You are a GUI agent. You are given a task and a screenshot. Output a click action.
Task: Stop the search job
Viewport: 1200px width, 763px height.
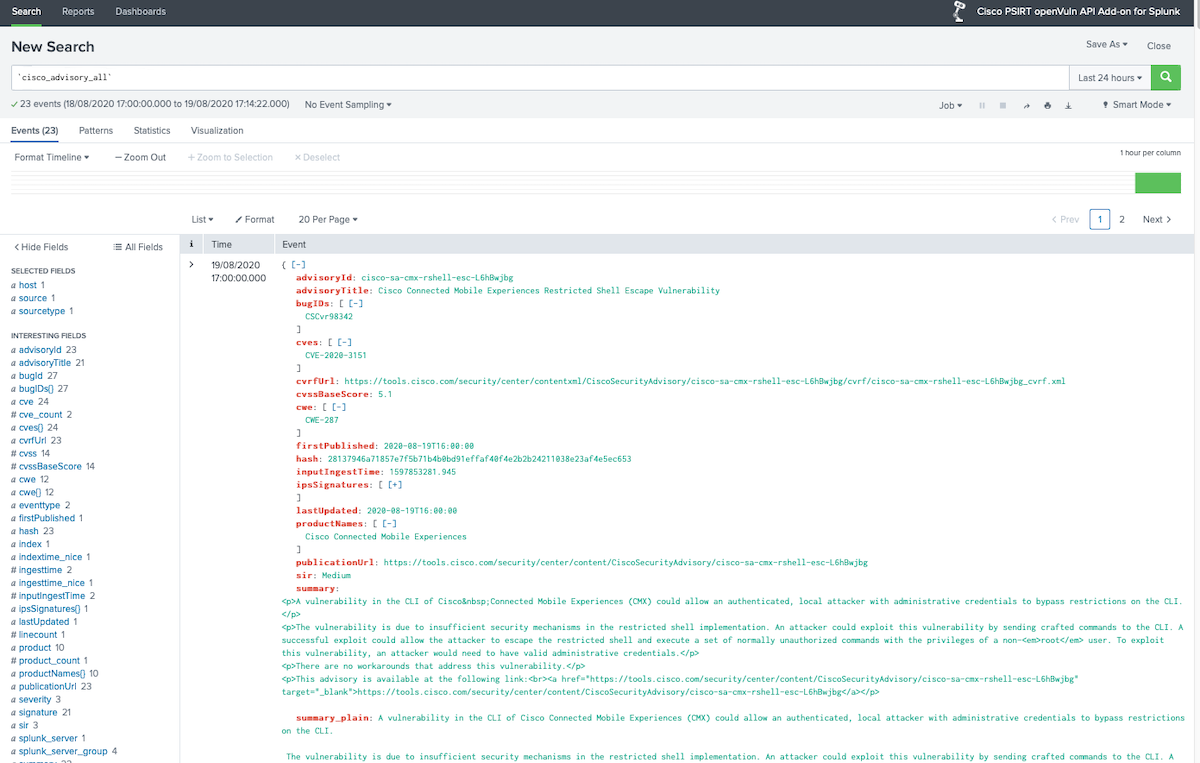[1003, 105]
